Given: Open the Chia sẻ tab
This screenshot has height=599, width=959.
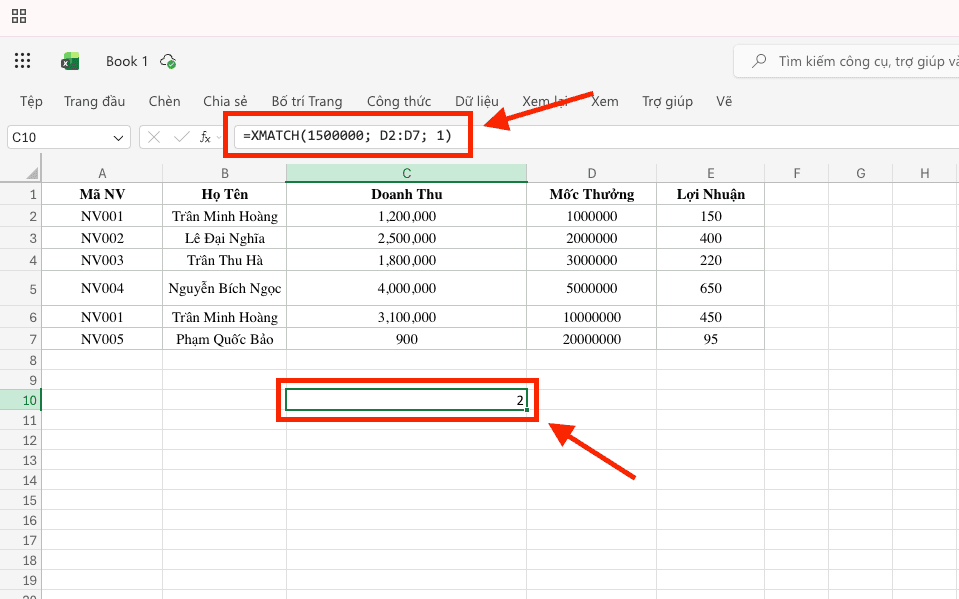Looking at the screenshot, I should (x=225, y=101).
